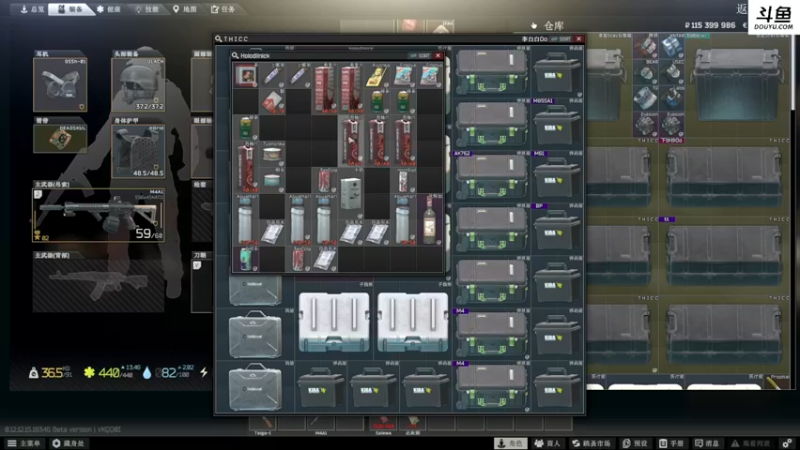Go to the 藏身处 hideout

(x=68, y=443)
